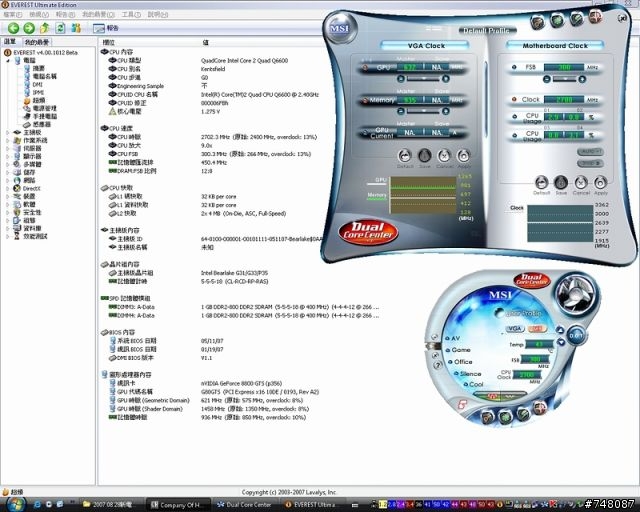Expand the 資料庫 database tree node
The height and width of the screenshot is (512, 640).
tap(8, 228)
